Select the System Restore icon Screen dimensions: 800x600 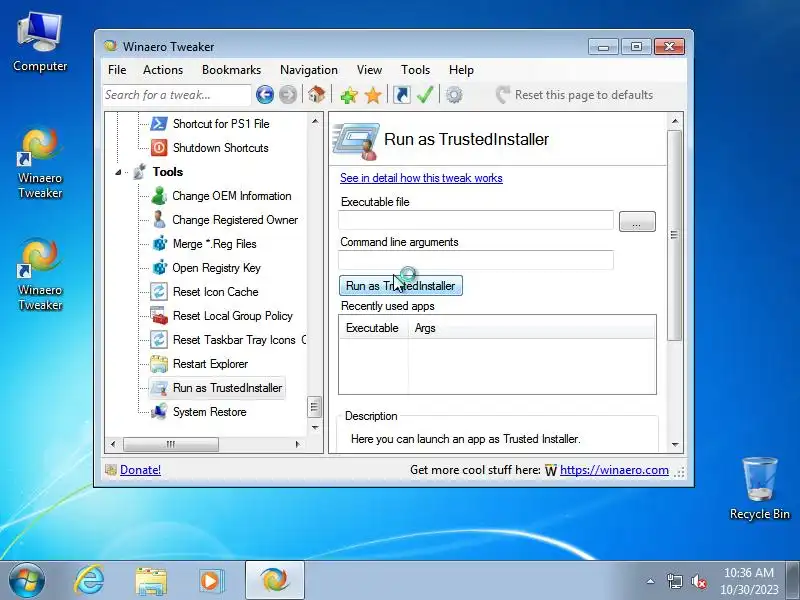pos(159,411)
